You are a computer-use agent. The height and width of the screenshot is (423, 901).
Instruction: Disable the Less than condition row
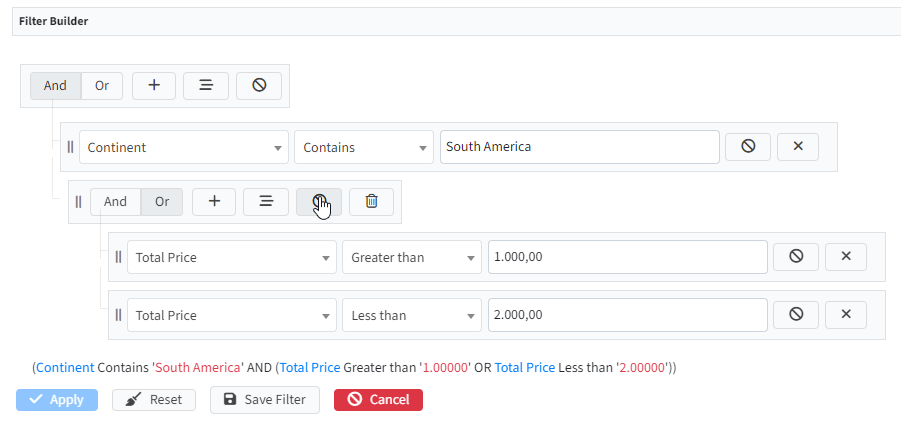(x=796, y=314)
